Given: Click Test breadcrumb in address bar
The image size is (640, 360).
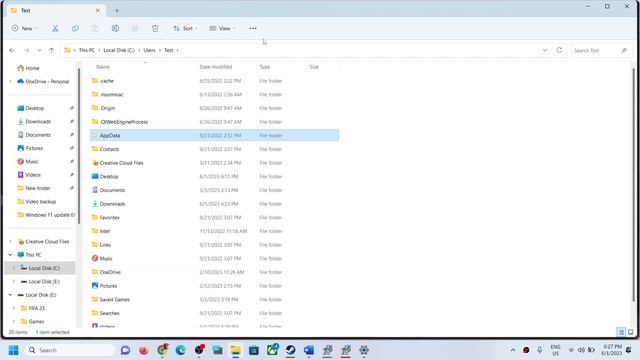Looking at the screenshot, I should [169, 50].
